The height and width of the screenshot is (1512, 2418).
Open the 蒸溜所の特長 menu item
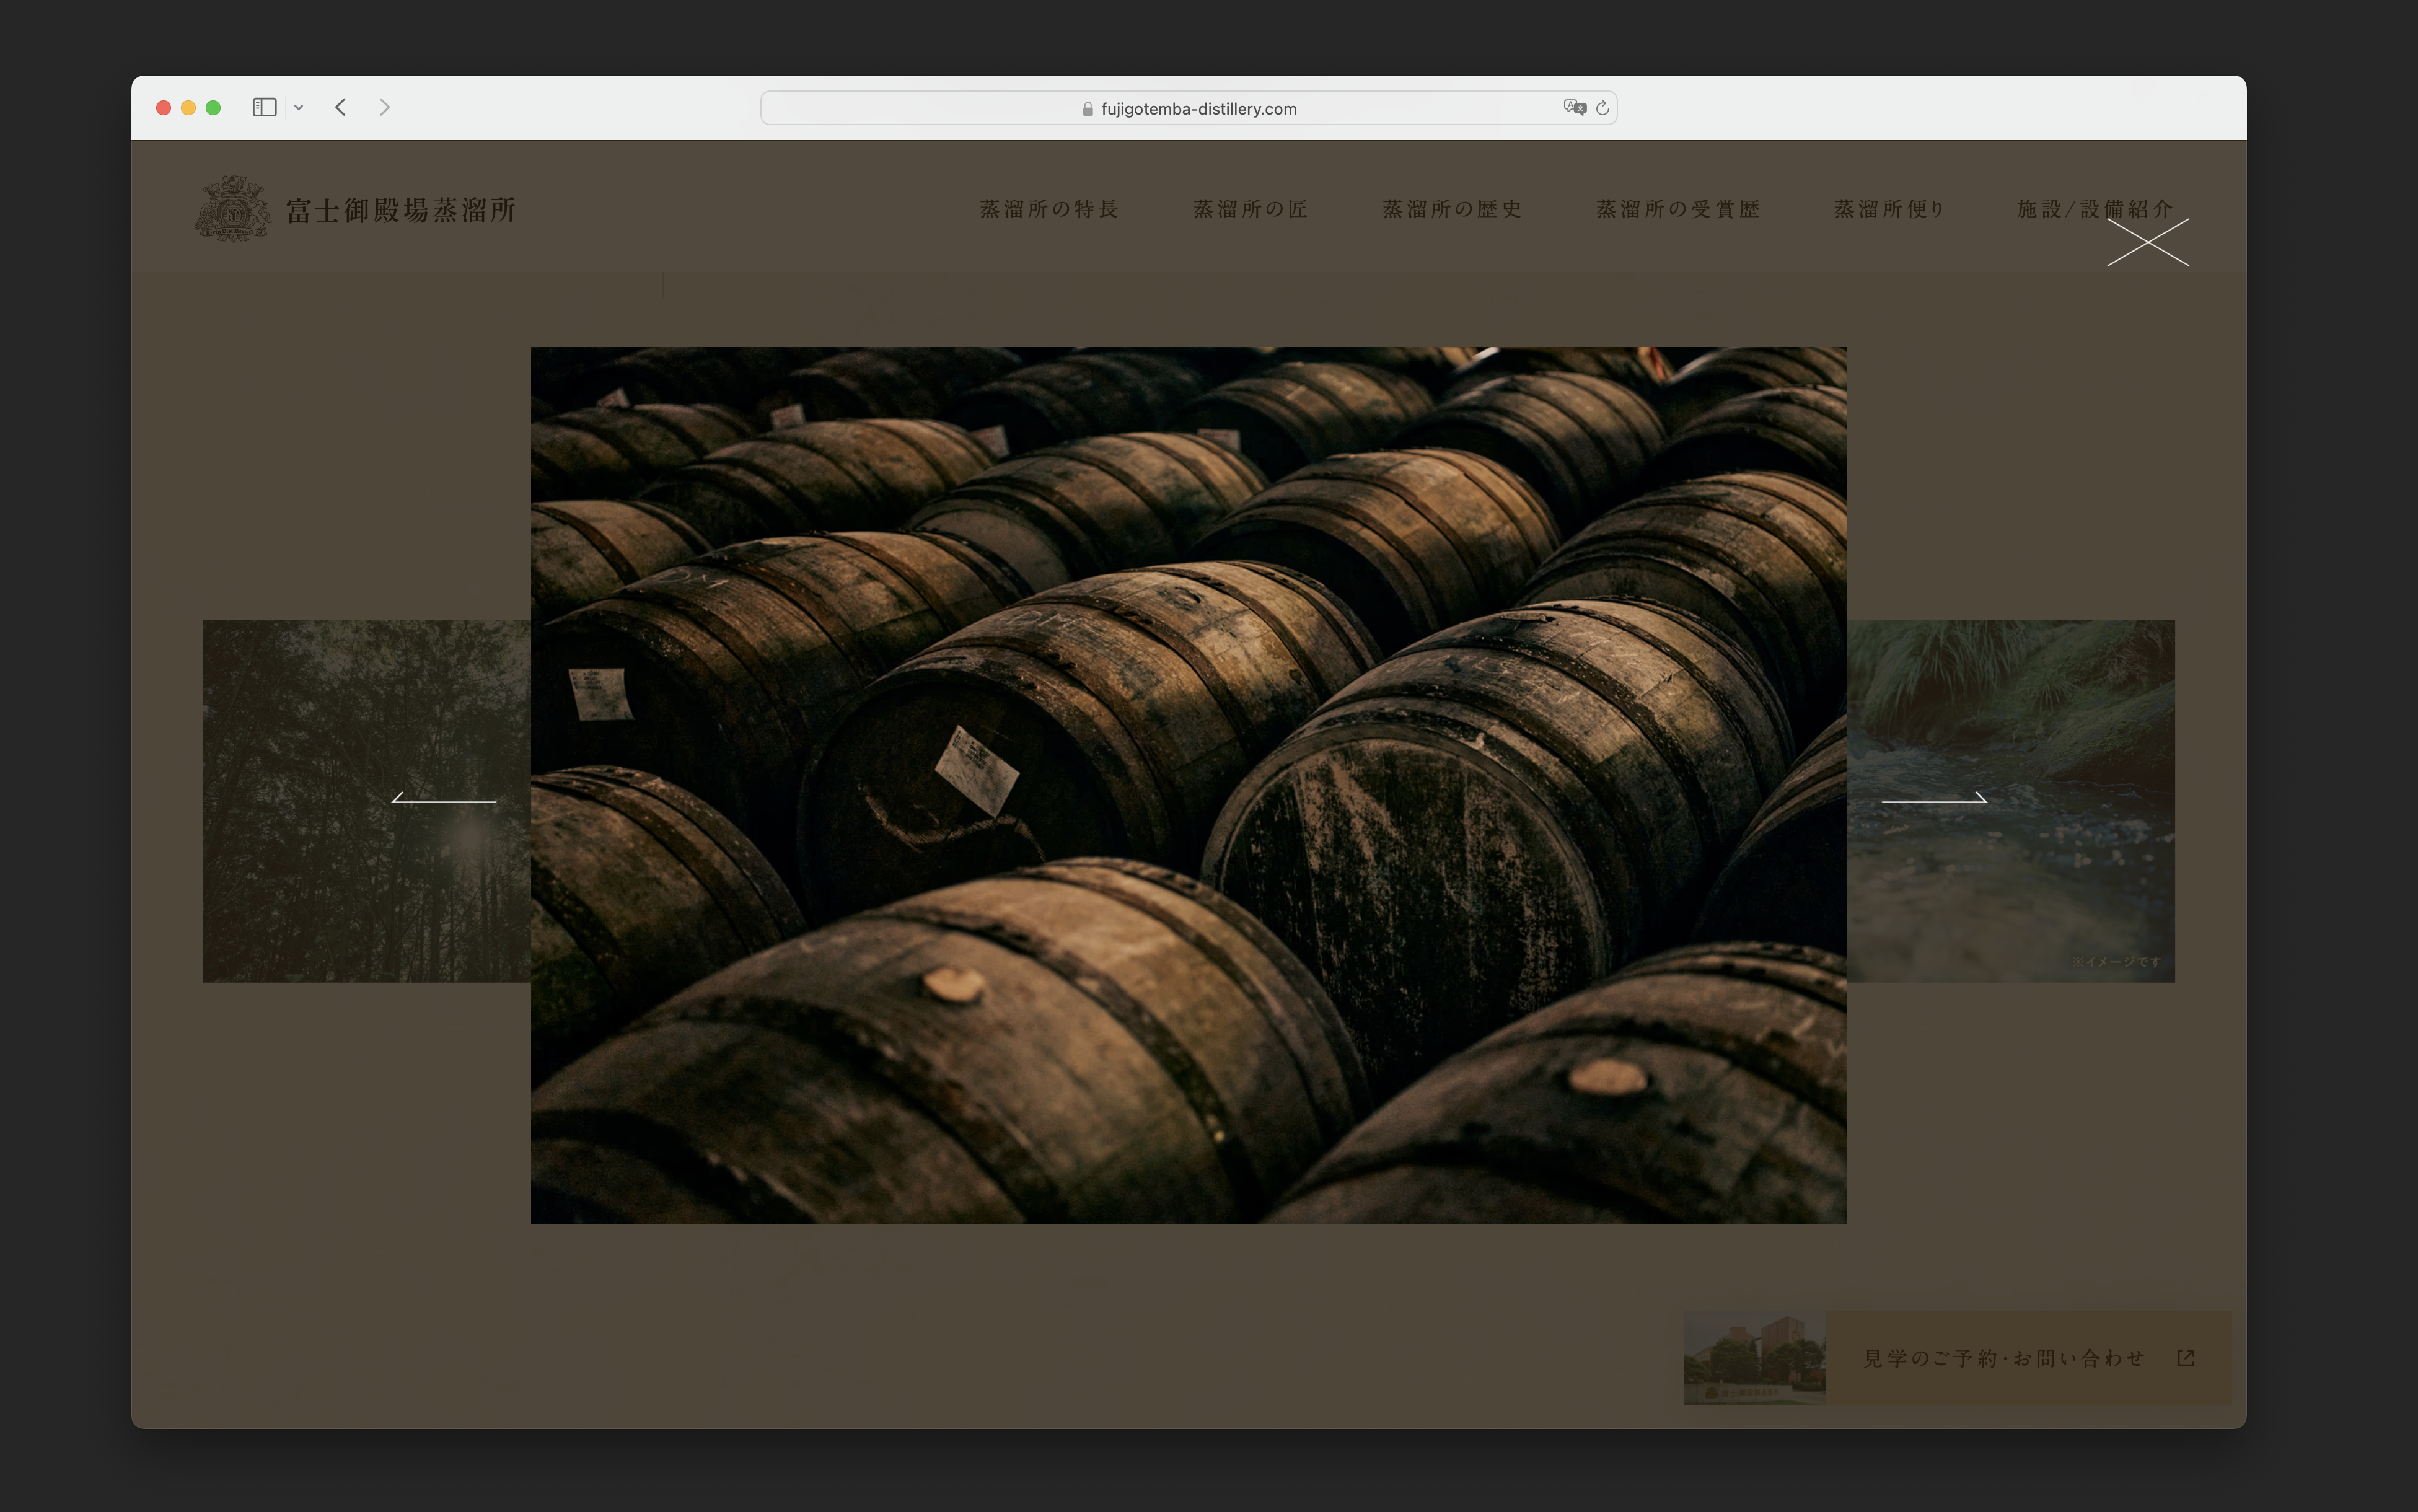click(1049, 209)
